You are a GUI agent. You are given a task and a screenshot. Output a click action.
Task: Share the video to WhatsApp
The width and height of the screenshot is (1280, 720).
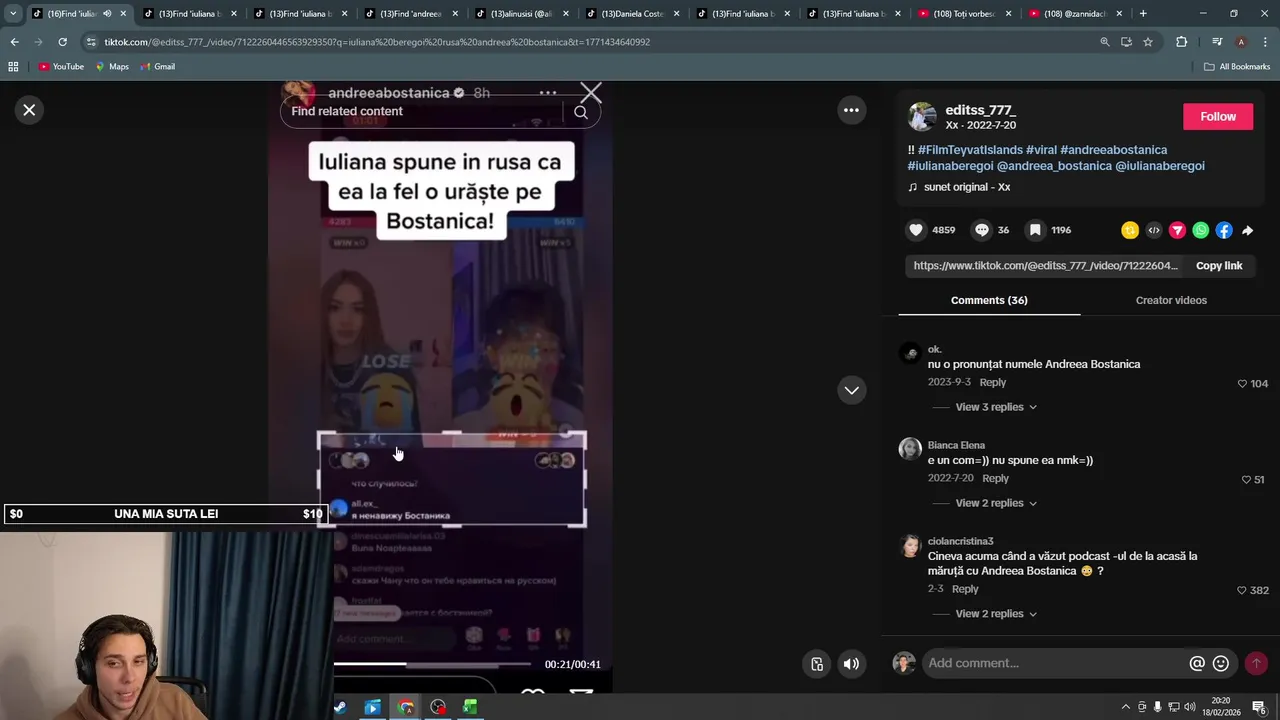tap(1200, 230)
